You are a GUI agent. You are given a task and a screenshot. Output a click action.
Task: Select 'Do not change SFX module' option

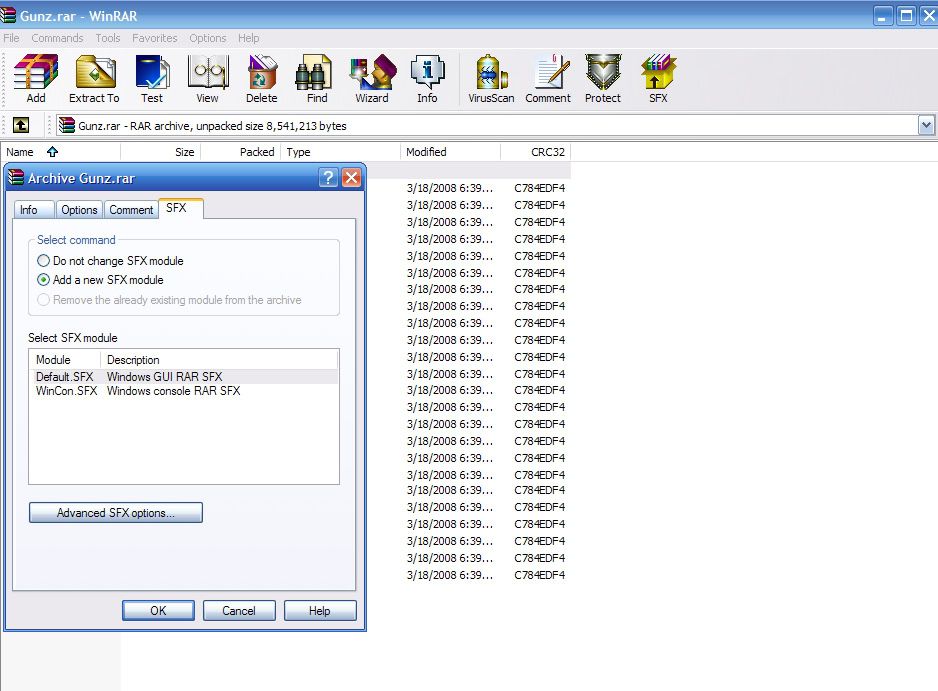[x=44, y=261]
